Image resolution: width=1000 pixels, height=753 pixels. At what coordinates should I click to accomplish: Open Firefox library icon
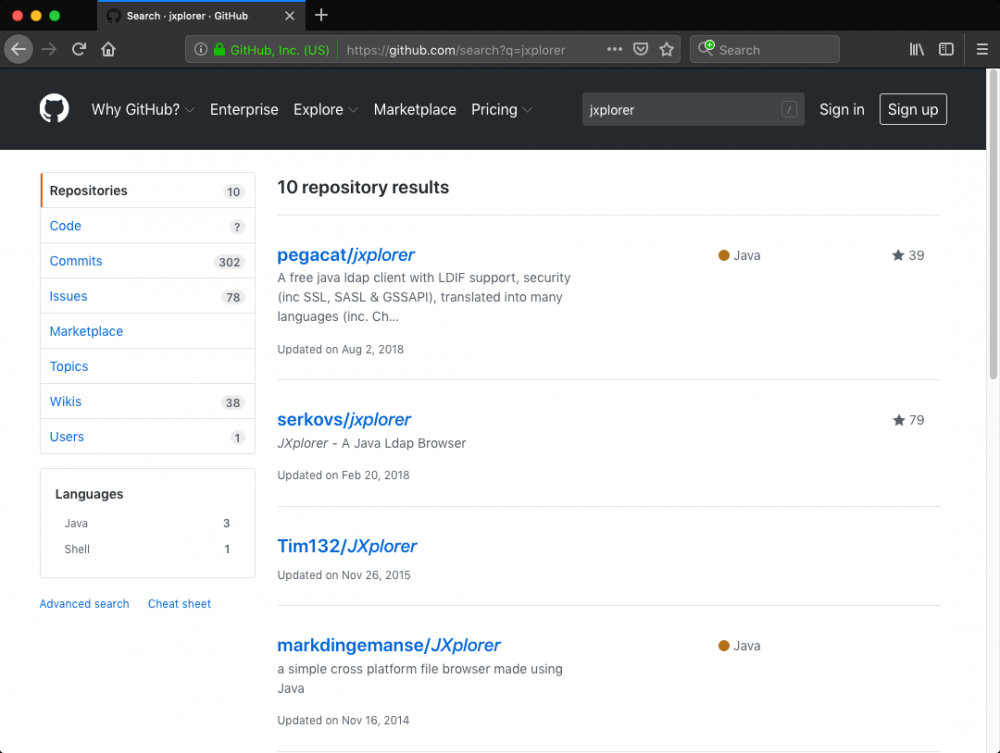point(916,49)
